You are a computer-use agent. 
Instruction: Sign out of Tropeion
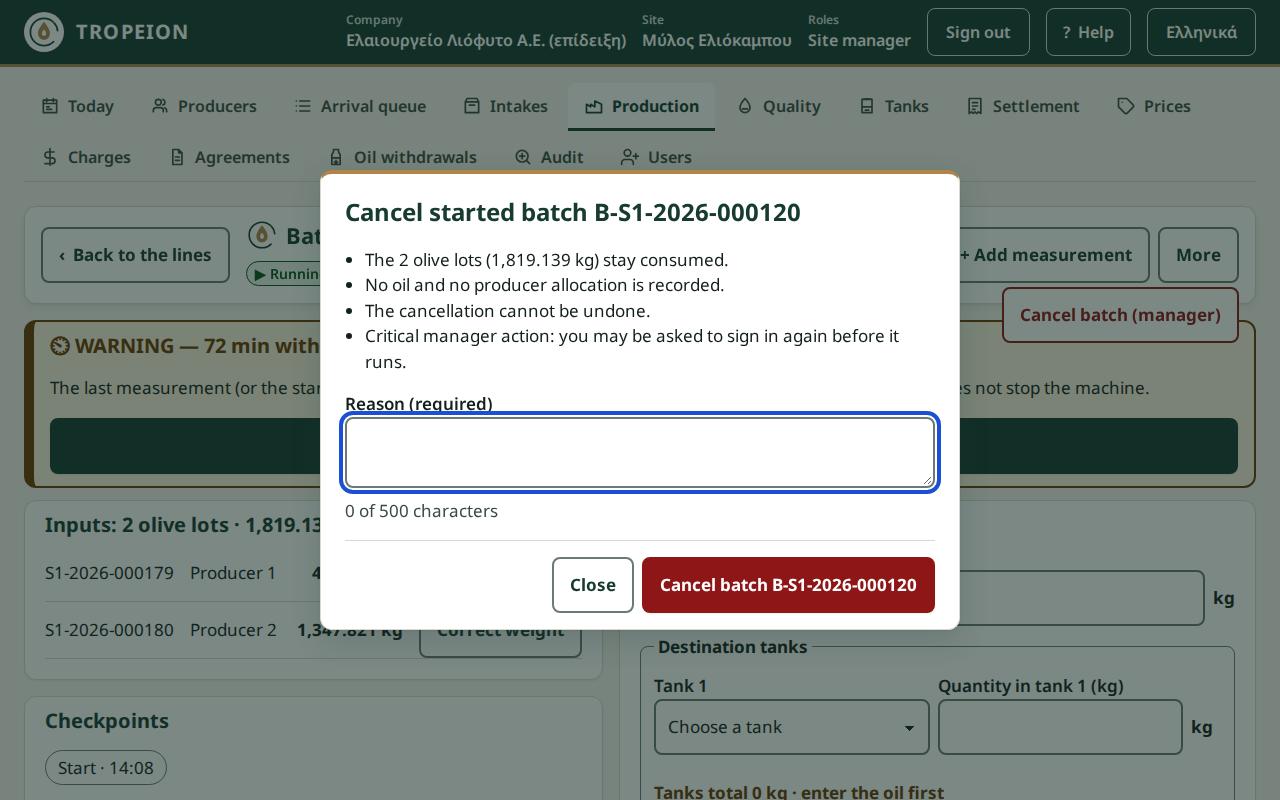[x=978, y=32]
